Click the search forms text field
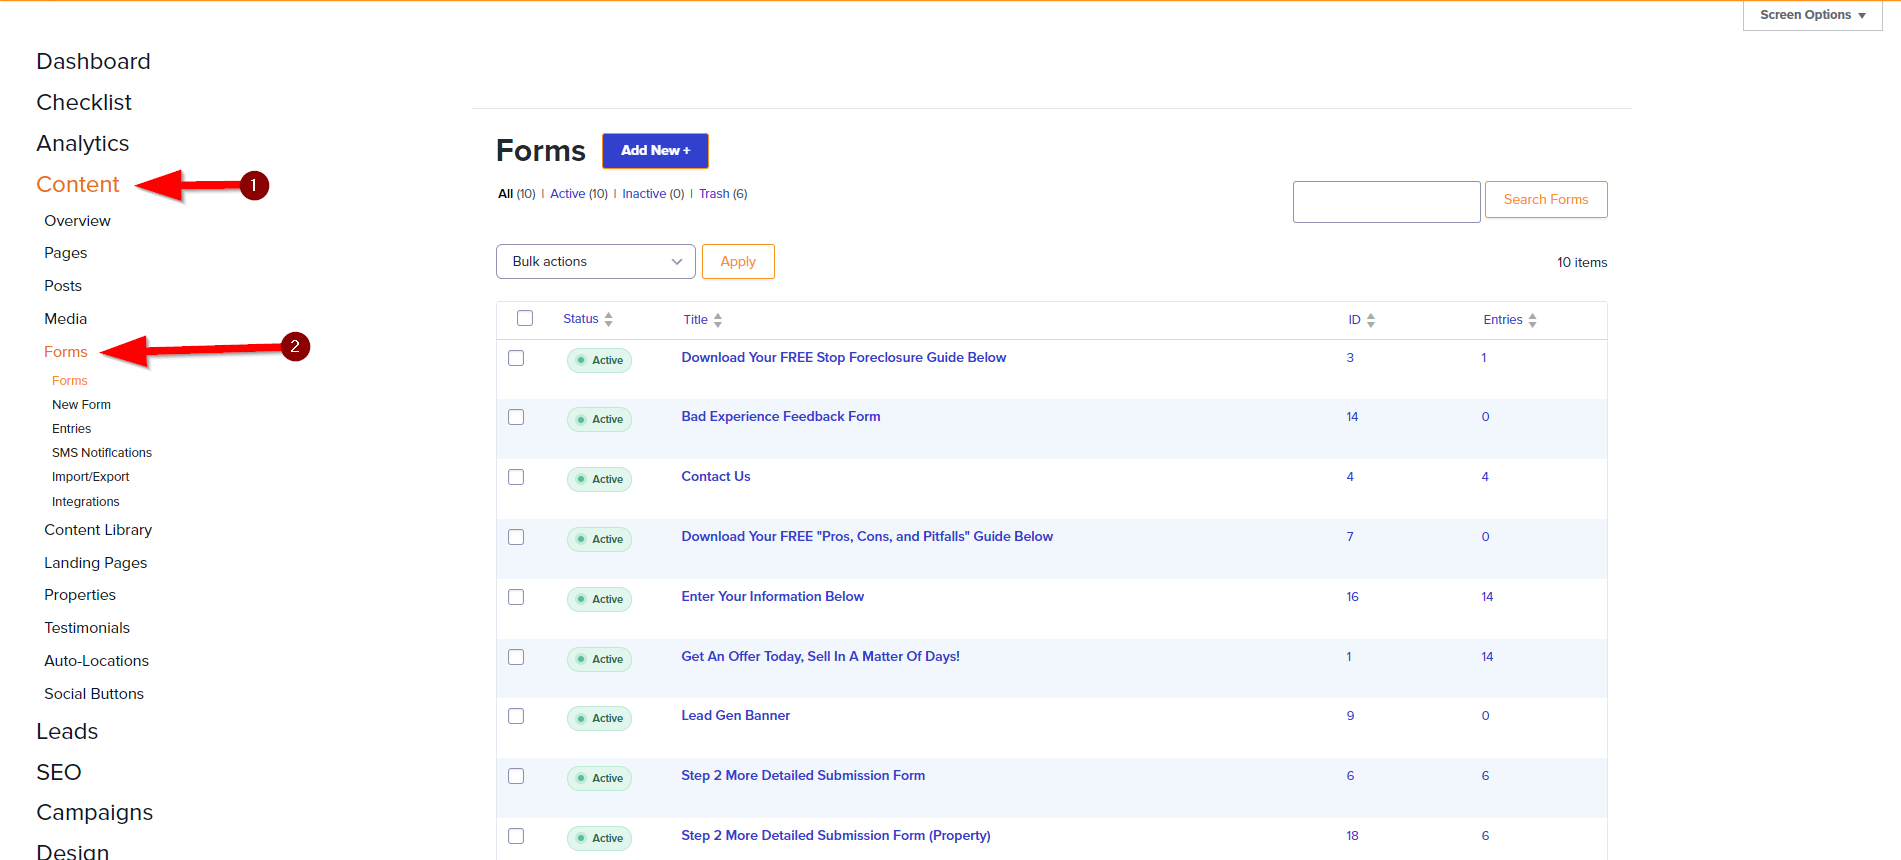Viewport: 1901px width, 860px height. click(1386, 202)
